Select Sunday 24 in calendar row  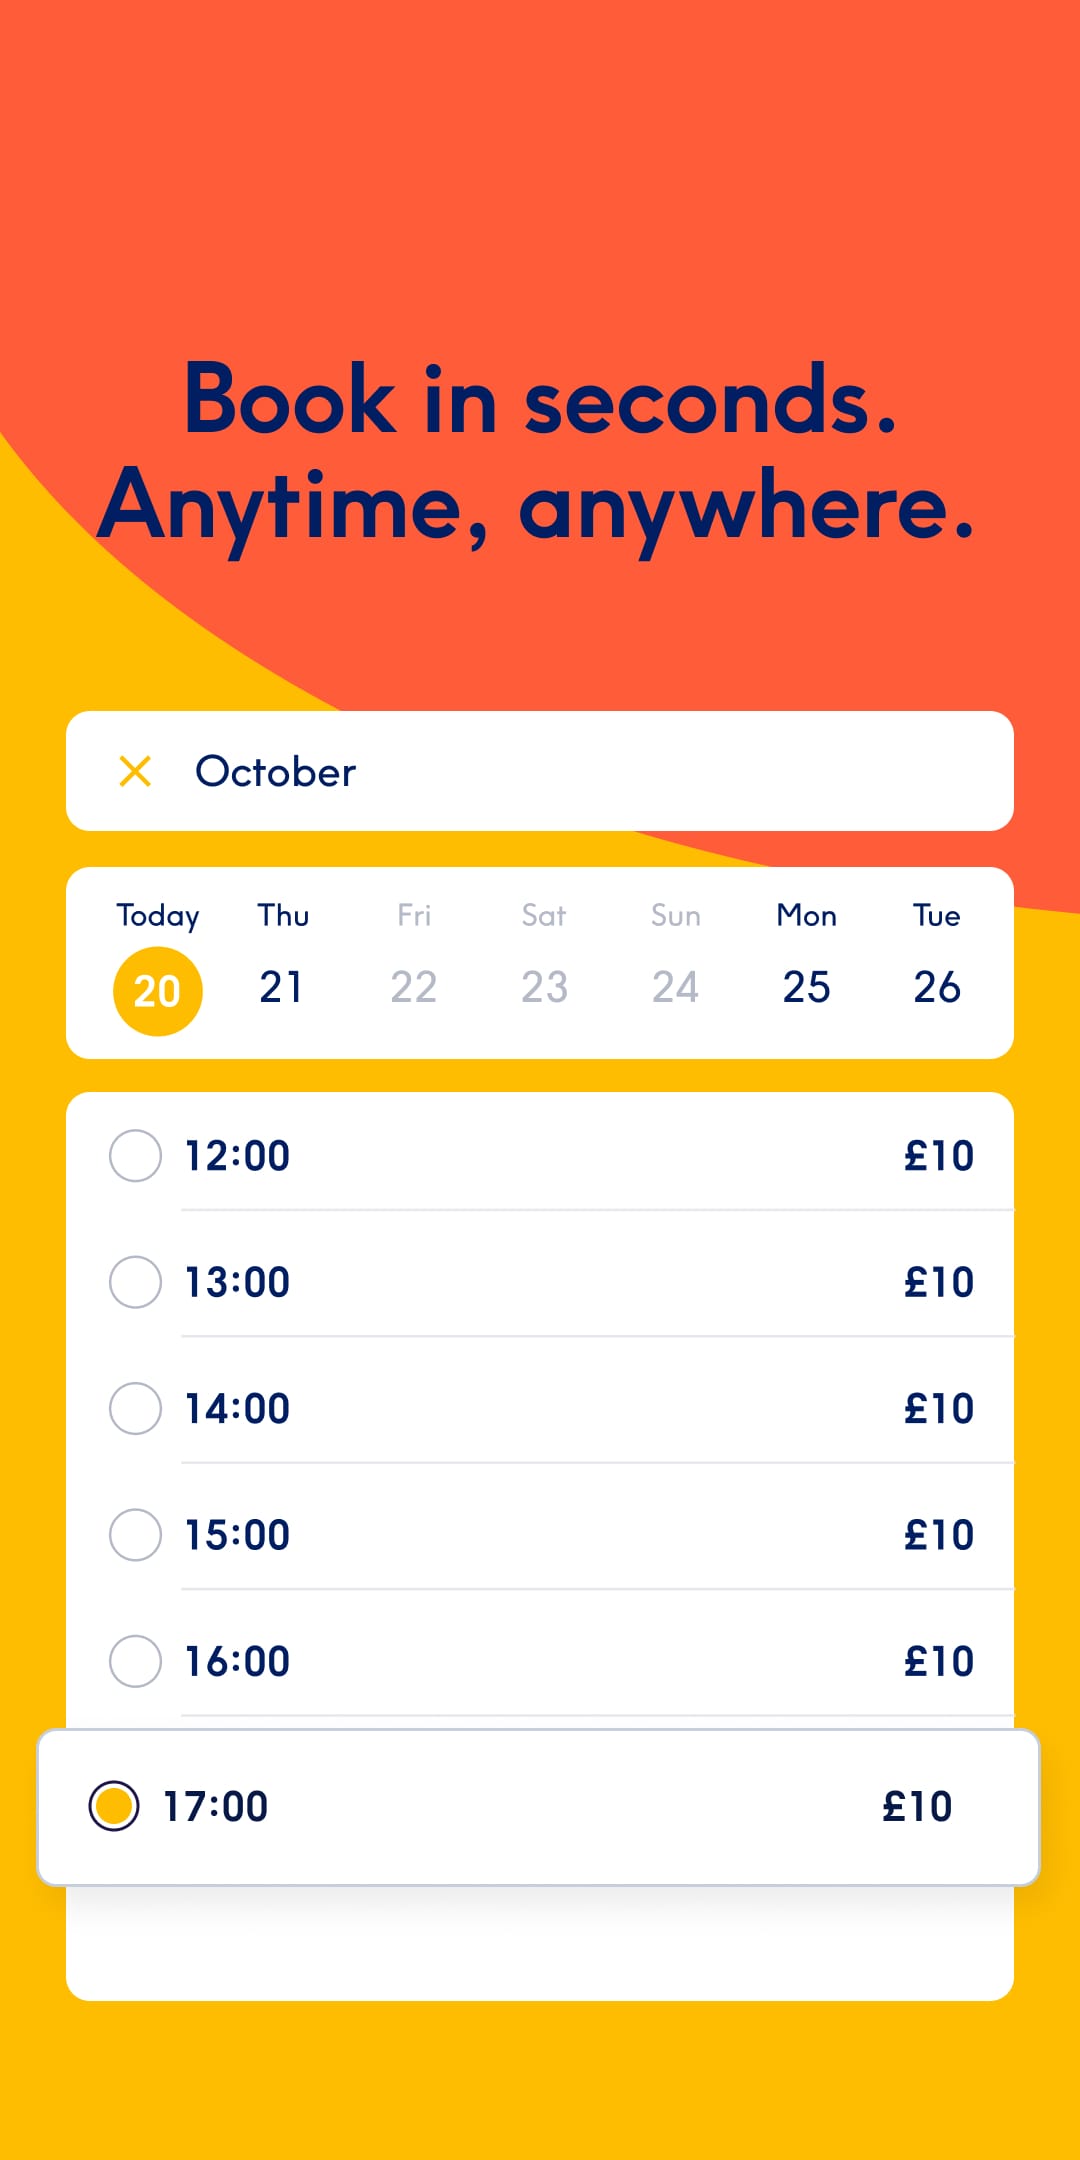coord(675,986)
